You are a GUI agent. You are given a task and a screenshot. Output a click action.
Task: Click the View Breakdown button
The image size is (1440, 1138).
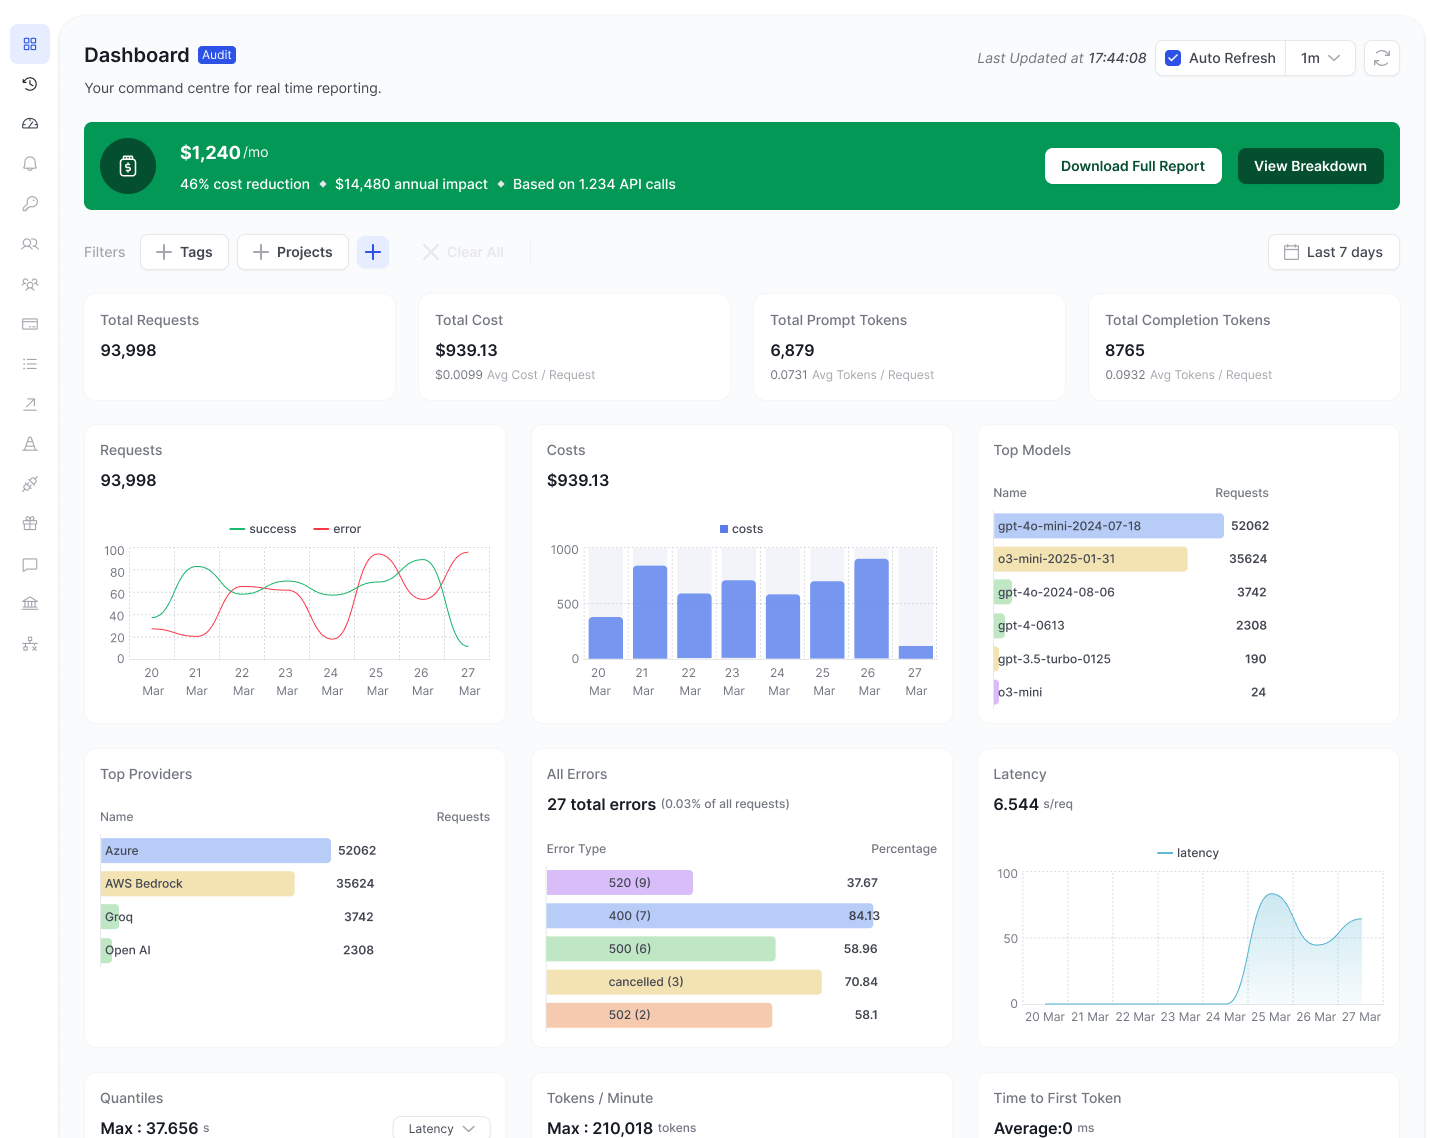[x=1310, y=166]
